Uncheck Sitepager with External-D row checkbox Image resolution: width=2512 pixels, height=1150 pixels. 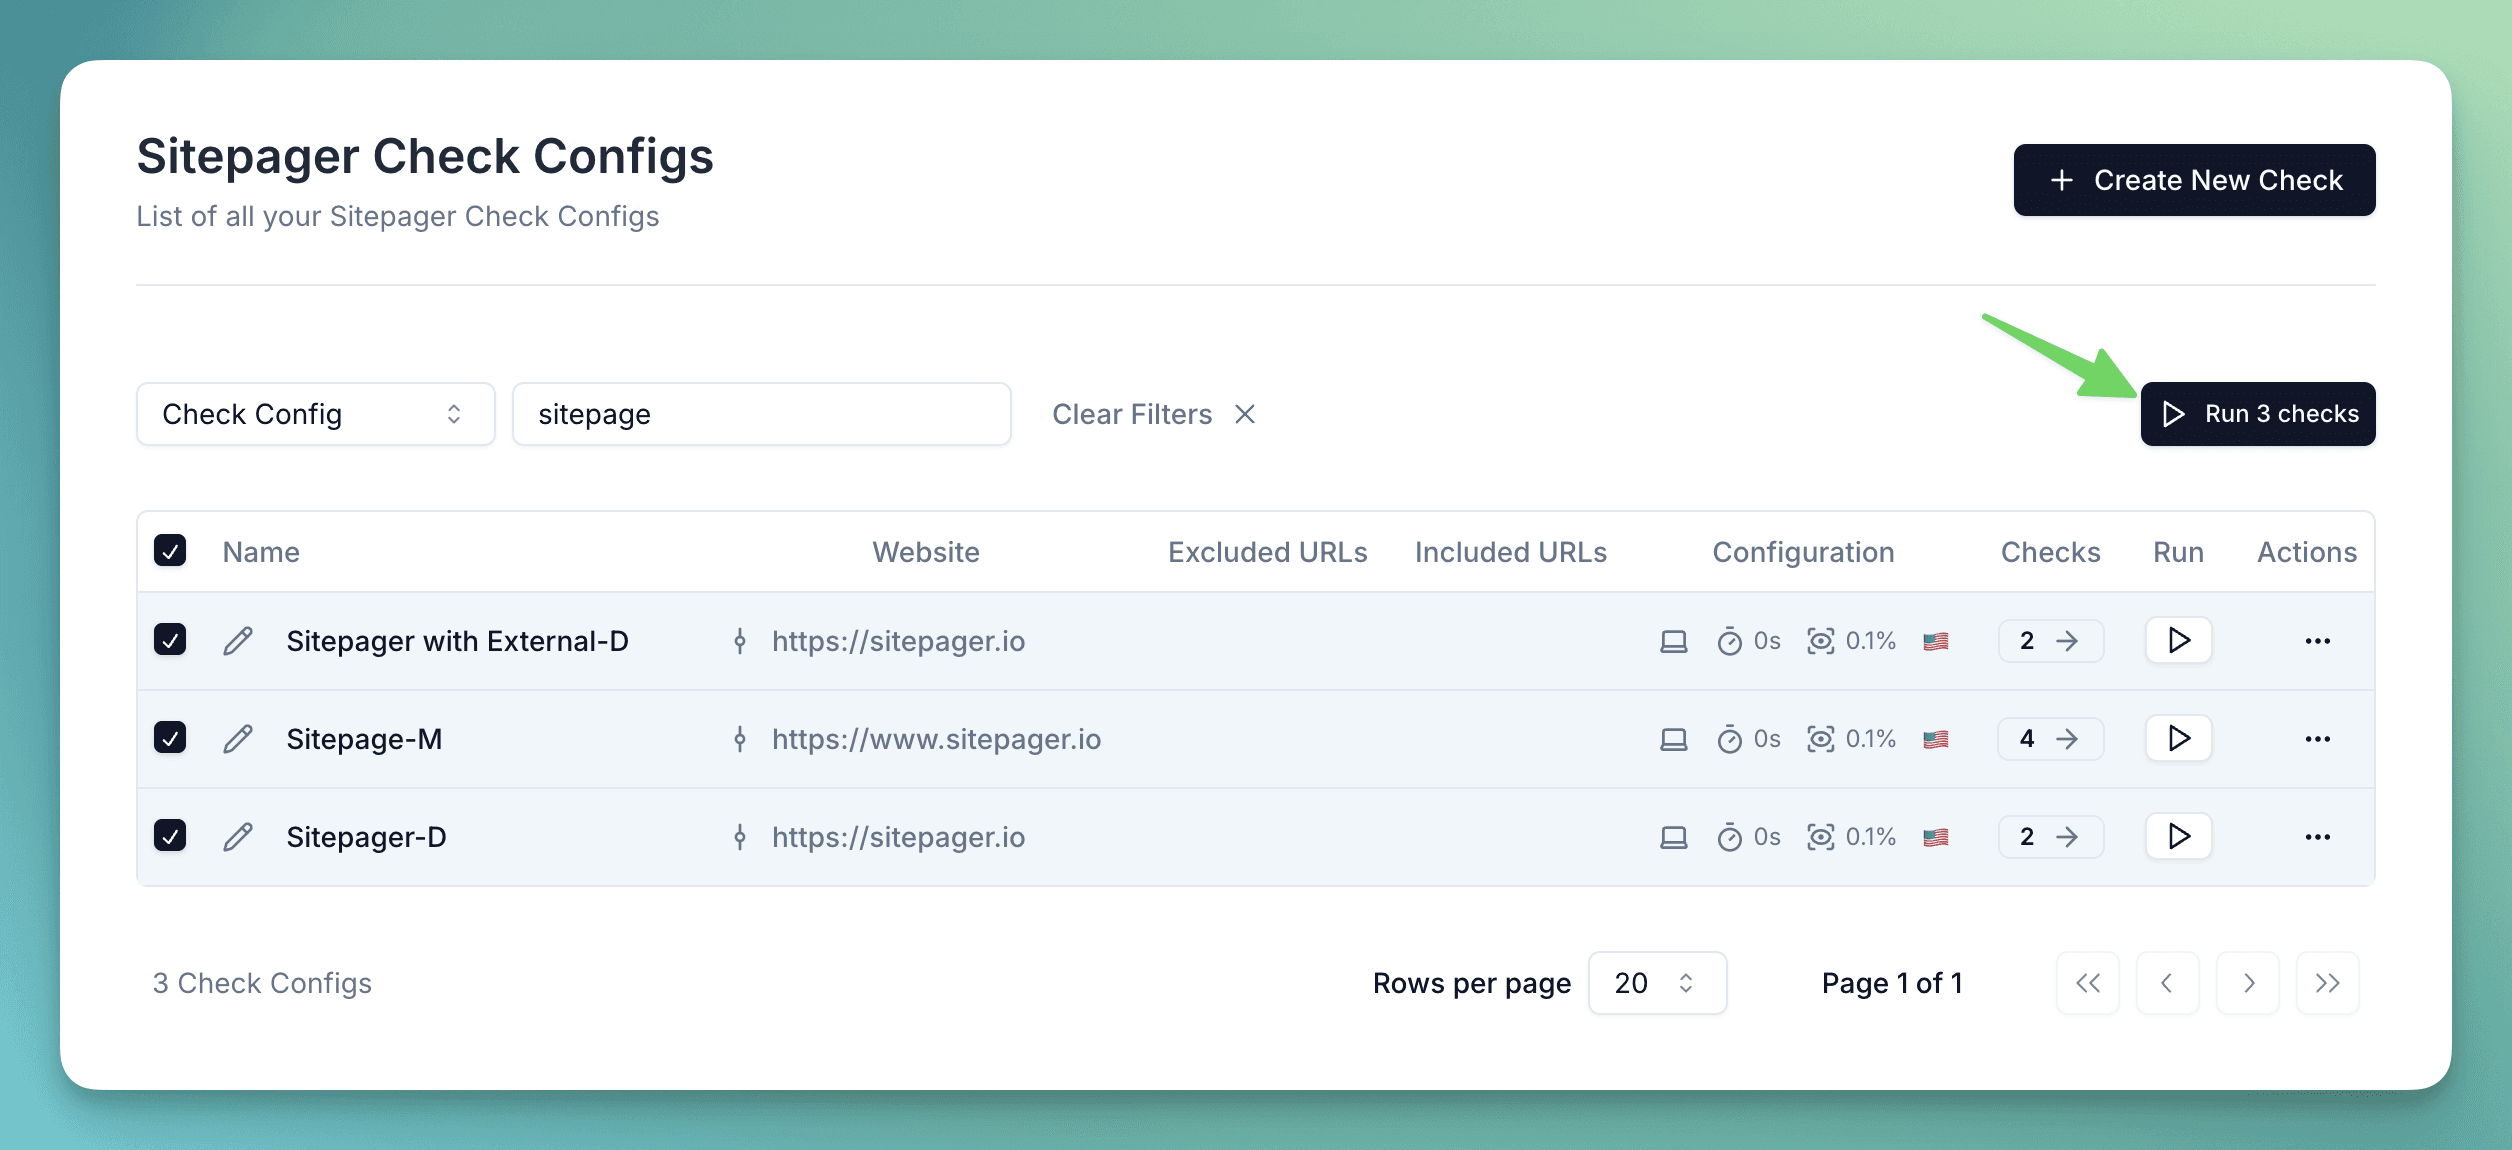pos(170,640)
